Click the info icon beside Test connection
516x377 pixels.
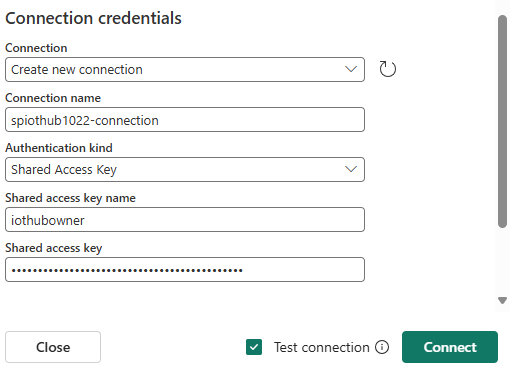(x=382, y=347)
